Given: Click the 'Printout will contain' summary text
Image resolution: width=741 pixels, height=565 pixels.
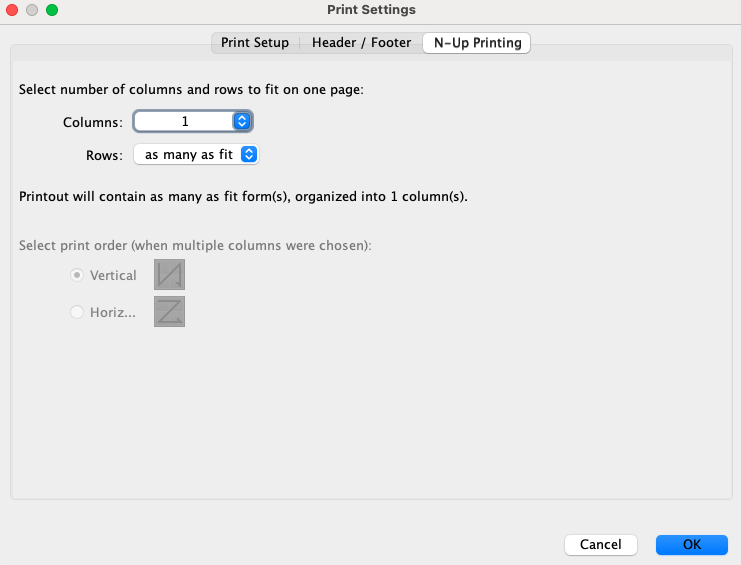Looking at the screenshot, I should 244,196.
